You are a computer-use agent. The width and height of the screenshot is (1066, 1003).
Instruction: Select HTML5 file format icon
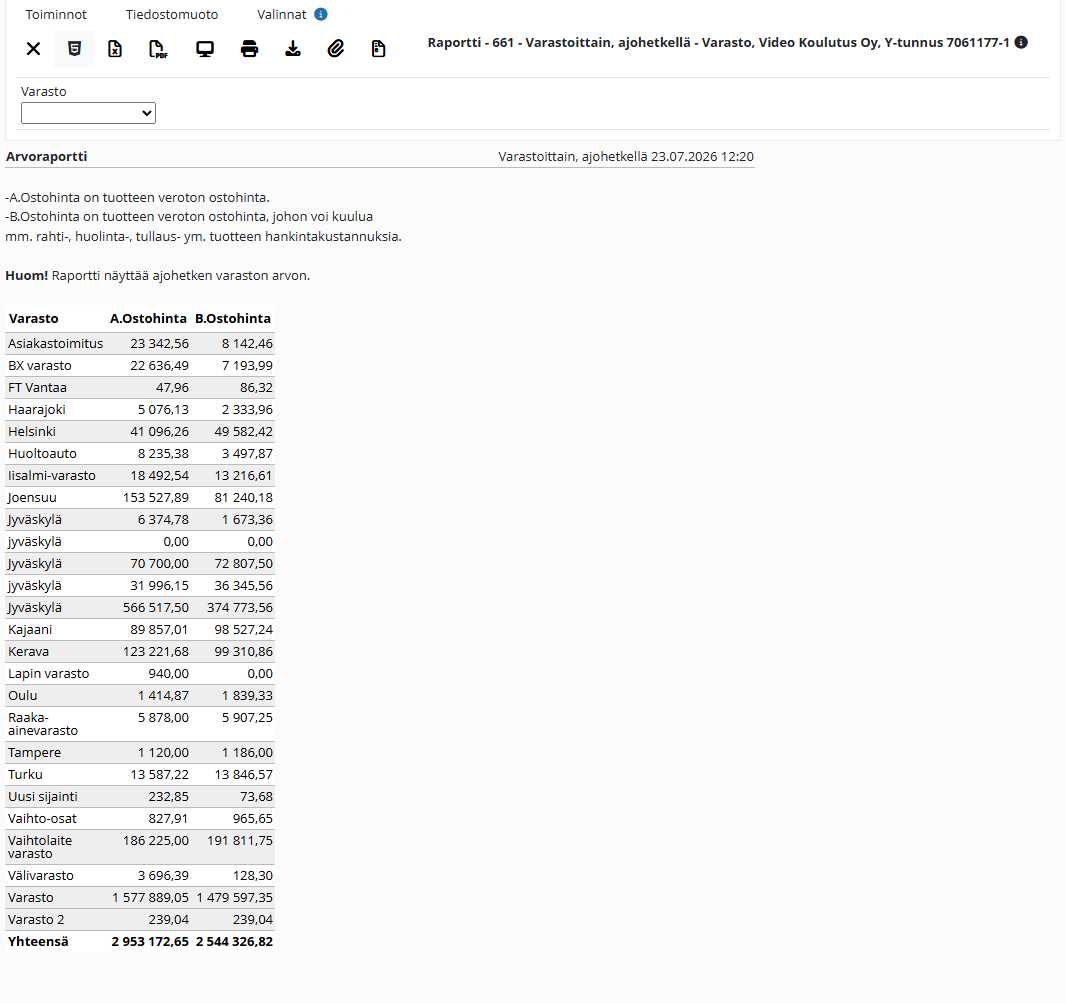tap(75, 48)
